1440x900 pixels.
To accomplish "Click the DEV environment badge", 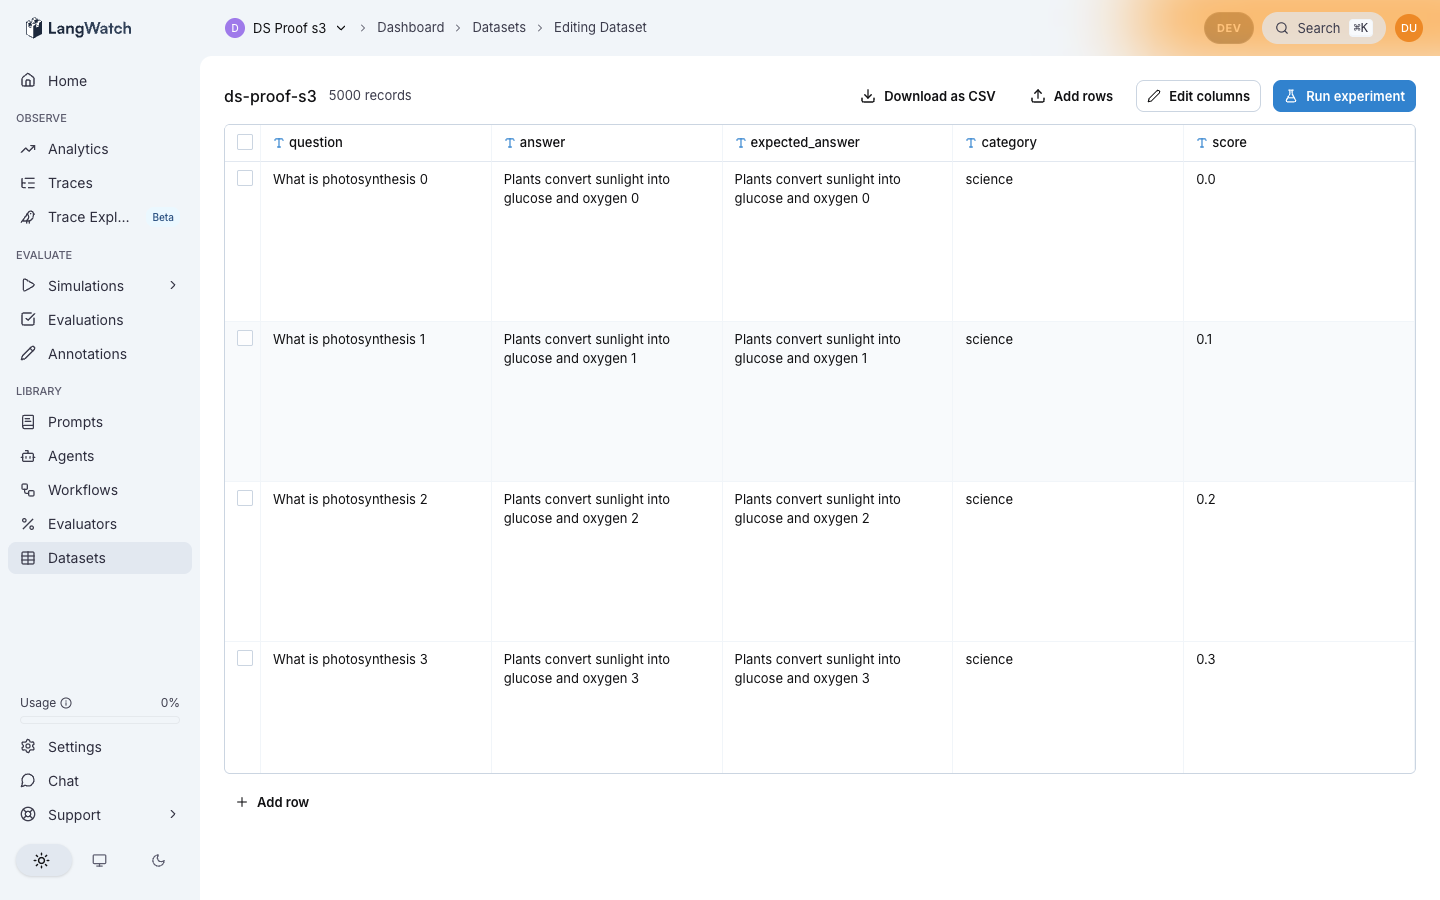I will [x=1229, y=28].
